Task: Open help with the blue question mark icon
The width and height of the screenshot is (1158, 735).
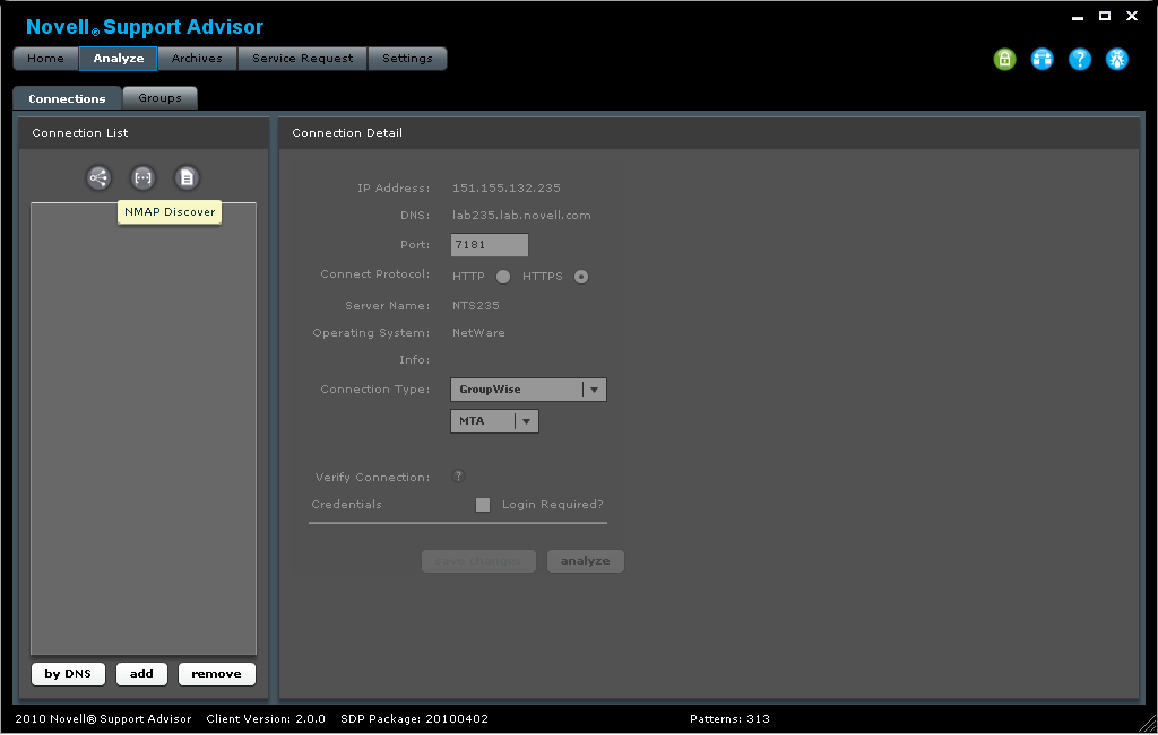Action: pos(1080,59)
